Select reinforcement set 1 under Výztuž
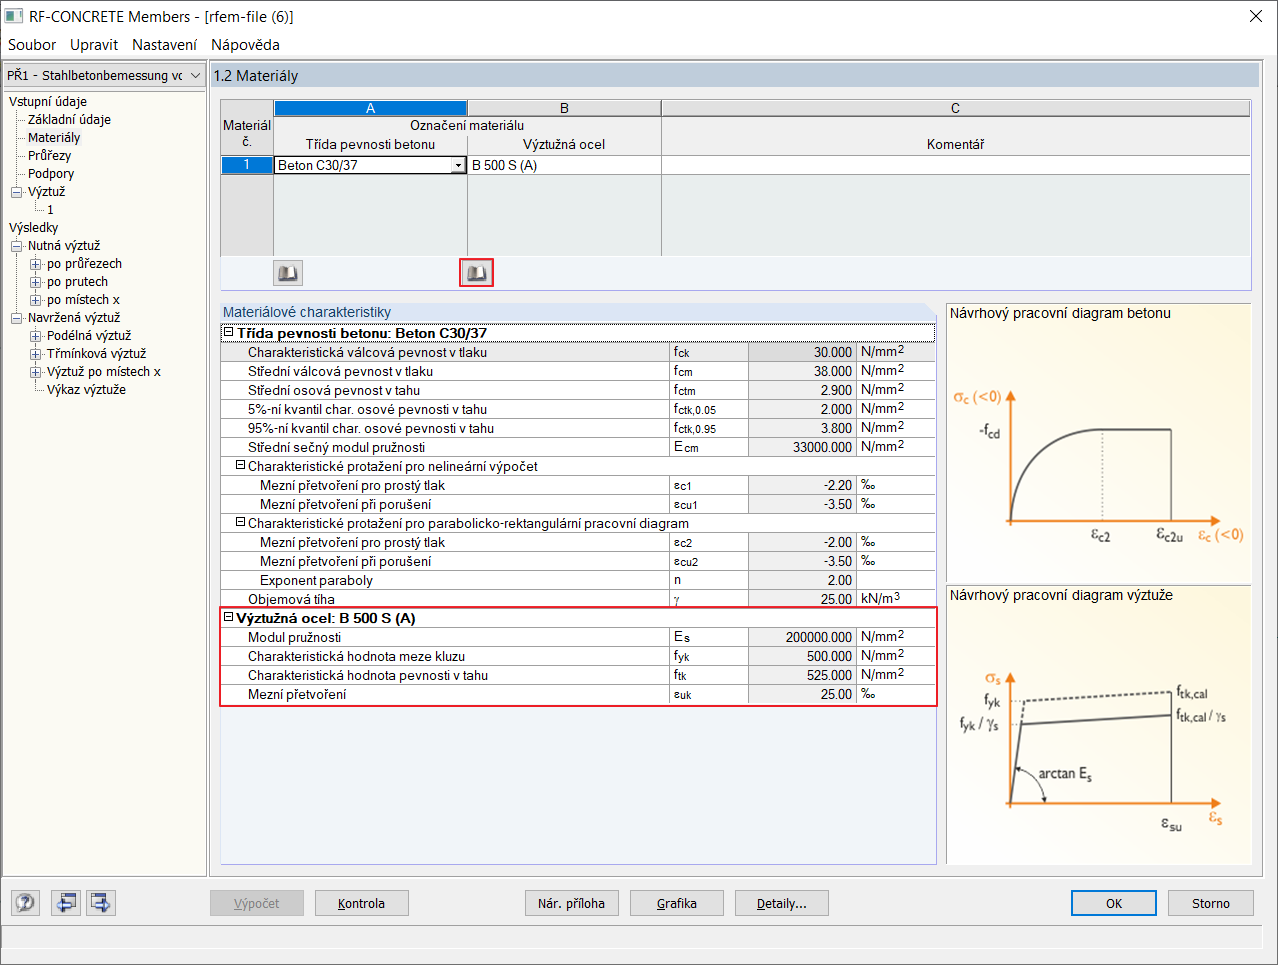Screen dimensions: 1278x965 50,210
